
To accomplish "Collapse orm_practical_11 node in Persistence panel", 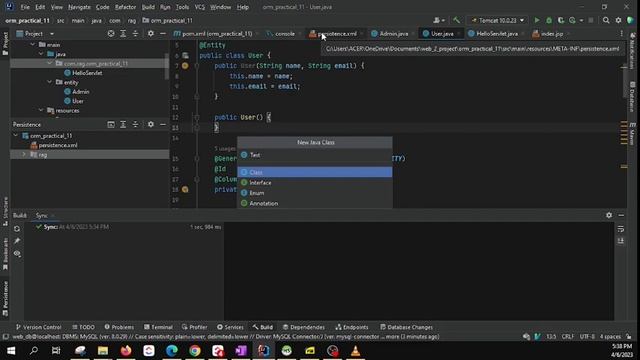I will [16, 136].
